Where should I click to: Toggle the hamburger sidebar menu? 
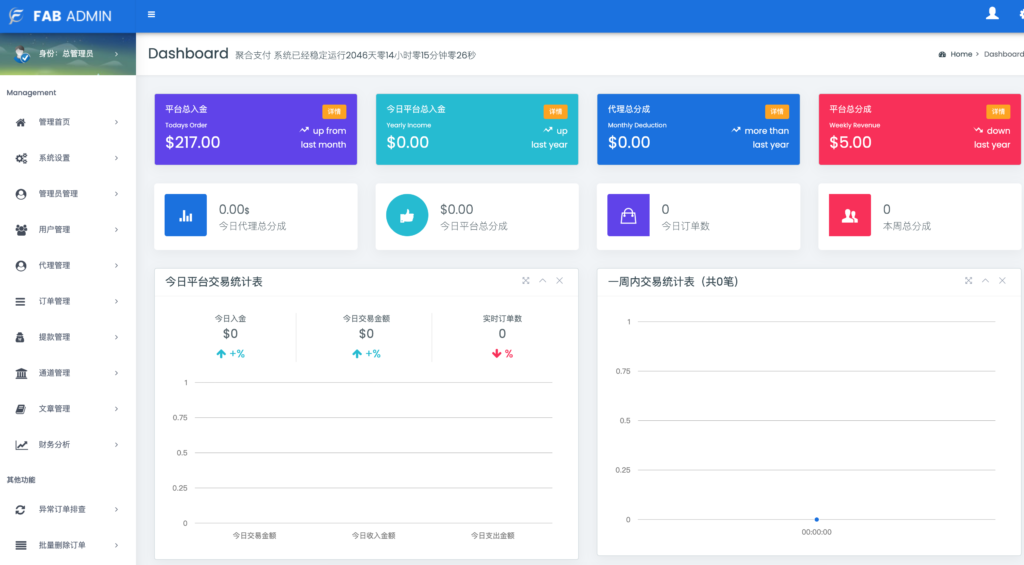pos(152,14)
